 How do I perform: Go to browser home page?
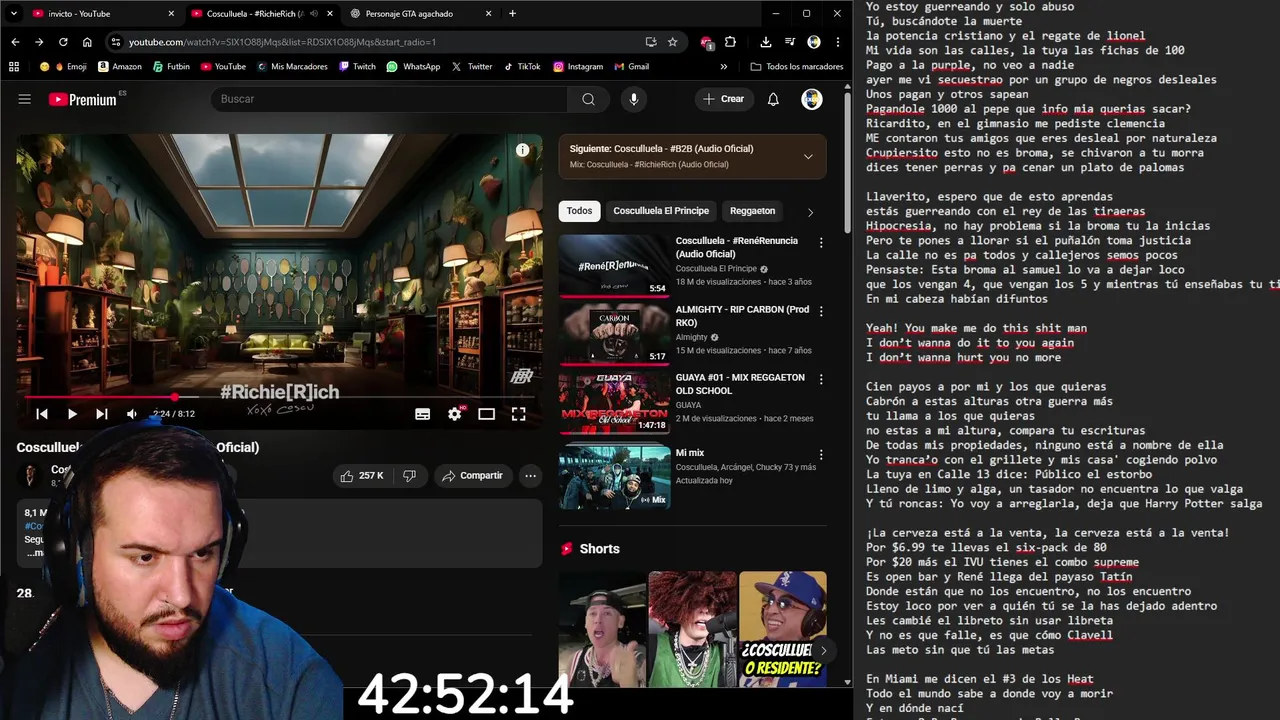pos(87,42)
